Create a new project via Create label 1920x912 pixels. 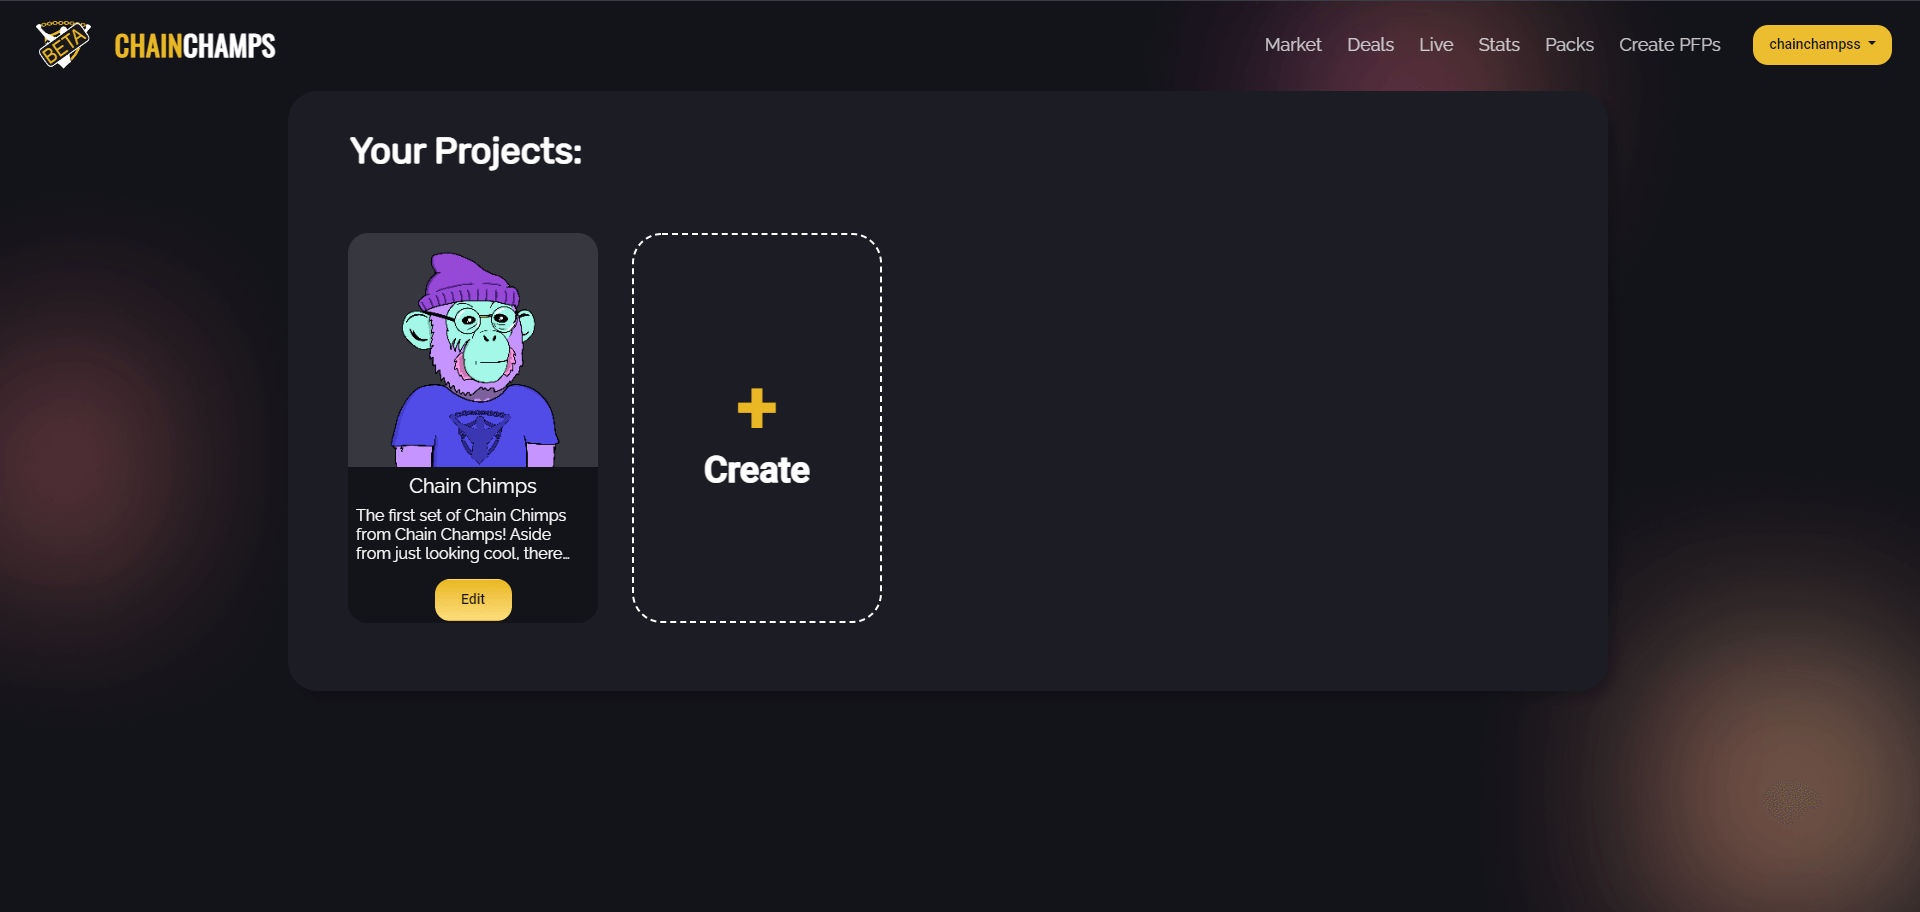[x=757, y=470]
